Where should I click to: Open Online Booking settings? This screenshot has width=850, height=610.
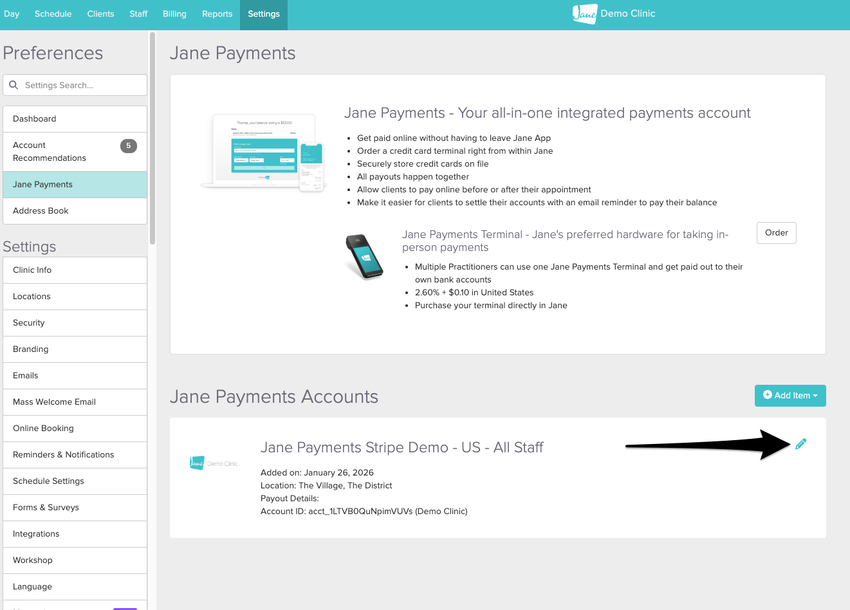click(x=75, y=428)
